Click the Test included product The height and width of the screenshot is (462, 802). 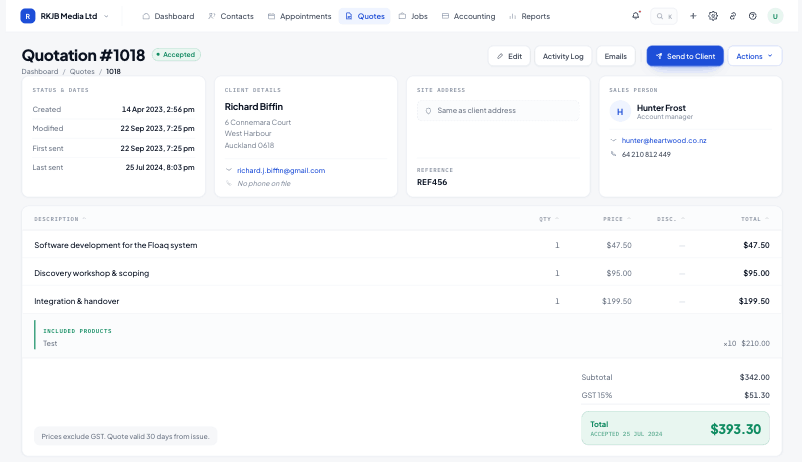50,343
